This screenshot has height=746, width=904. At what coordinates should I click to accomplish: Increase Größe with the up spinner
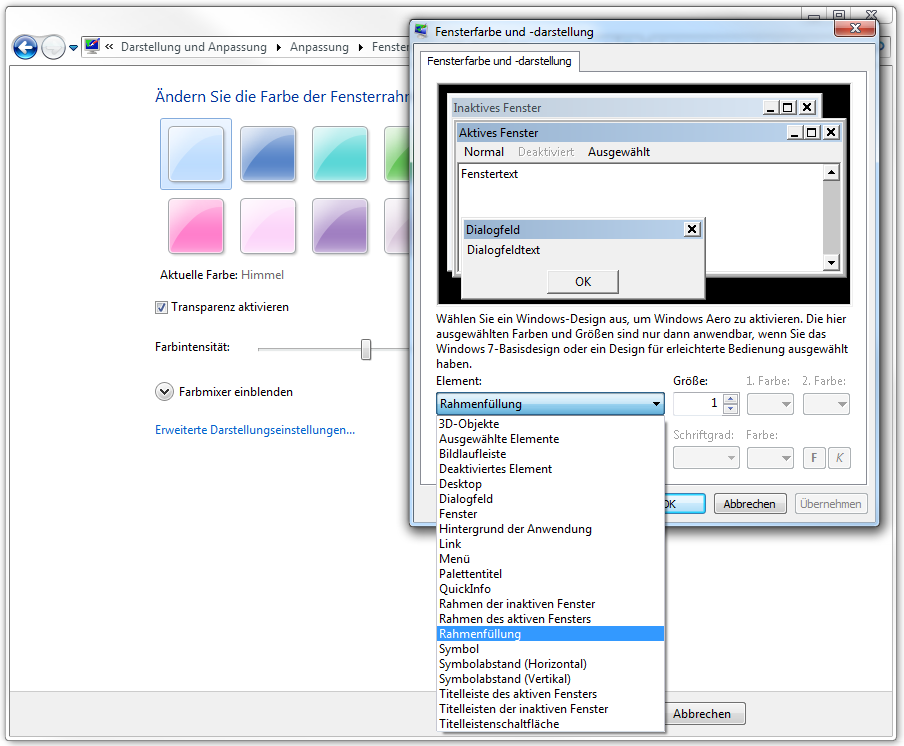point(730,398)
